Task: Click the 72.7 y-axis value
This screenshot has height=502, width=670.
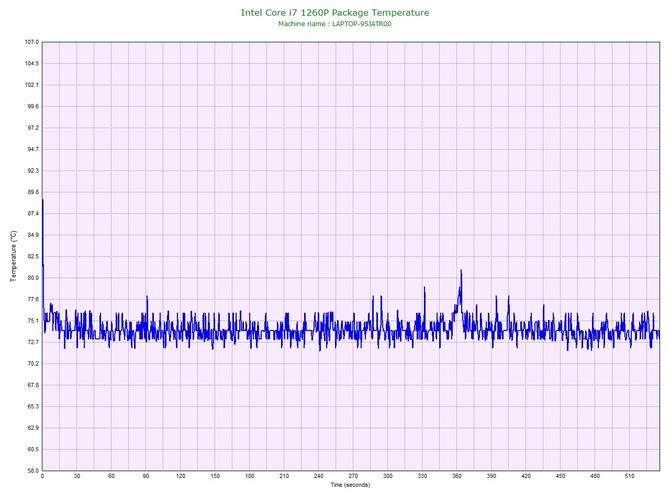Action: click(x=33, y=342)
